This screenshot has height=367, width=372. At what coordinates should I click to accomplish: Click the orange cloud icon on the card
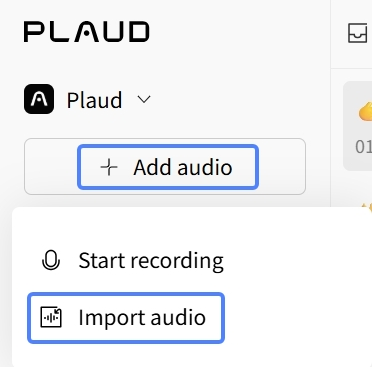(365, 112)
